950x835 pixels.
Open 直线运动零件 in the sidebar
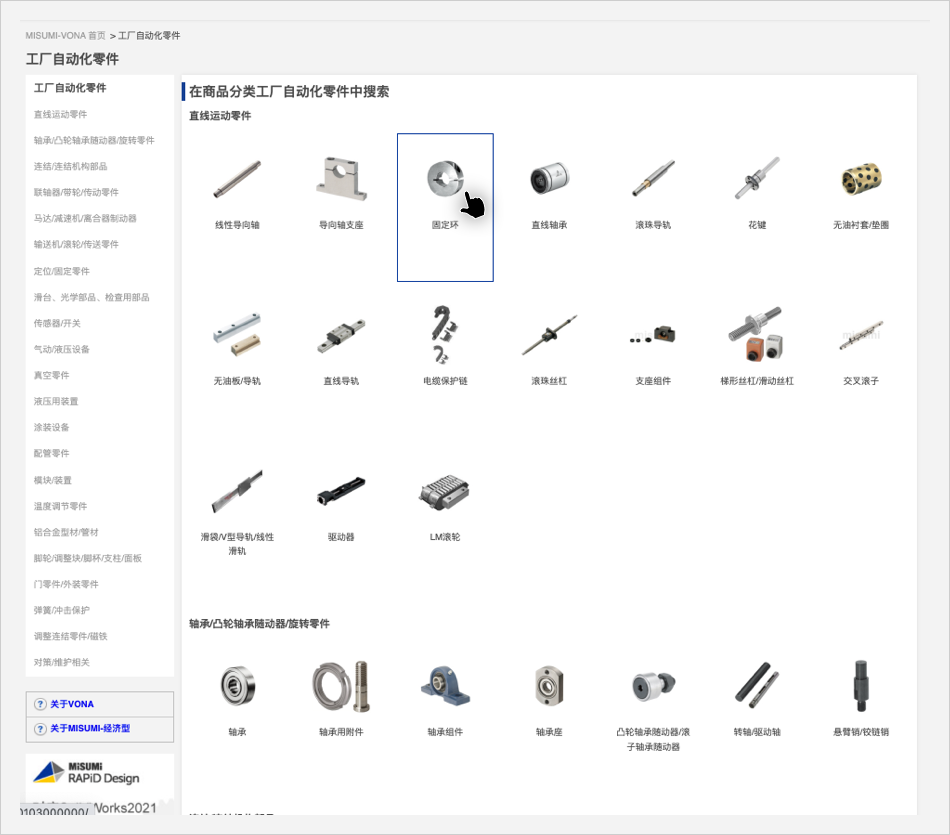click(x=60, y=114)
